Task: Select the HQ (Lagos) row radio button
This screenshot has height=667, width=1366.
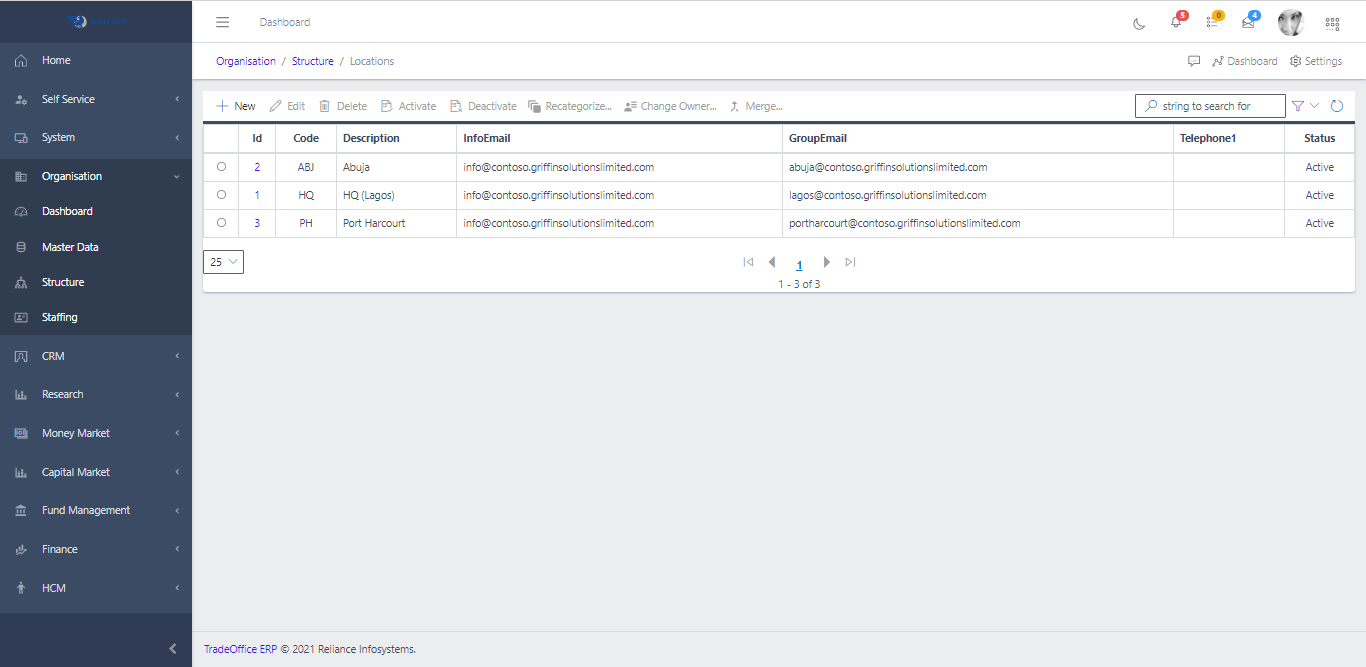Action: 221,195
